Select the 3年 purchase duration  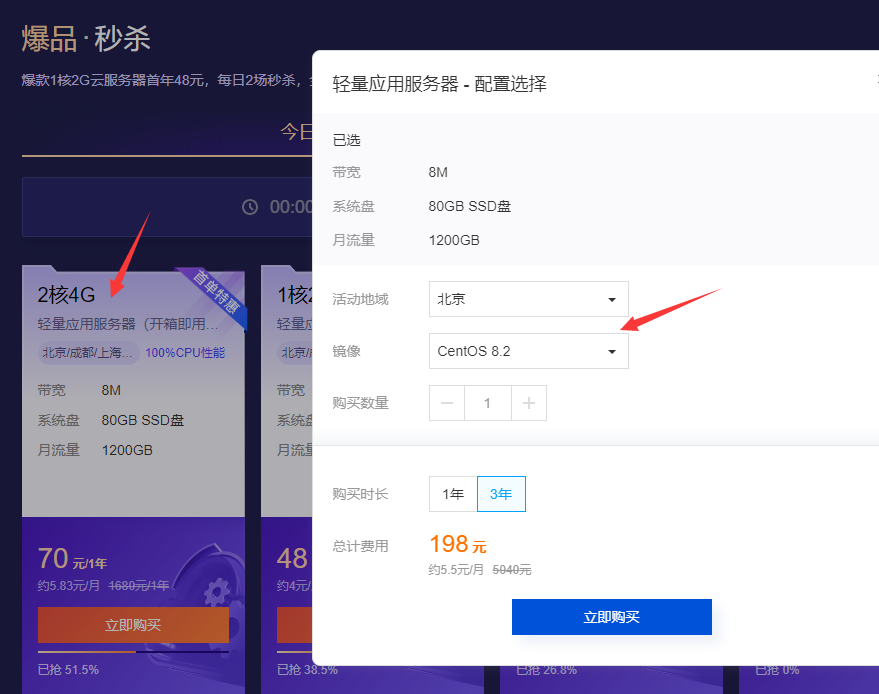click(501, 494)
